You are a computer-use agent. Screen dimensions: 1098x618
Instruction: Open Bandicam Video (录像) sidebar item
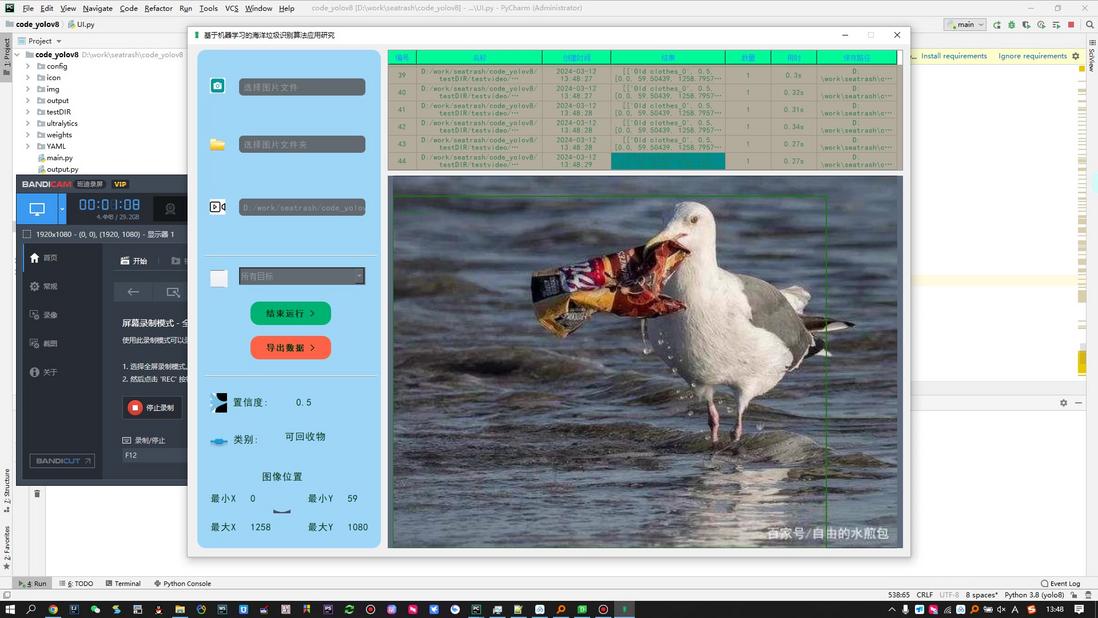pos(43,315)
